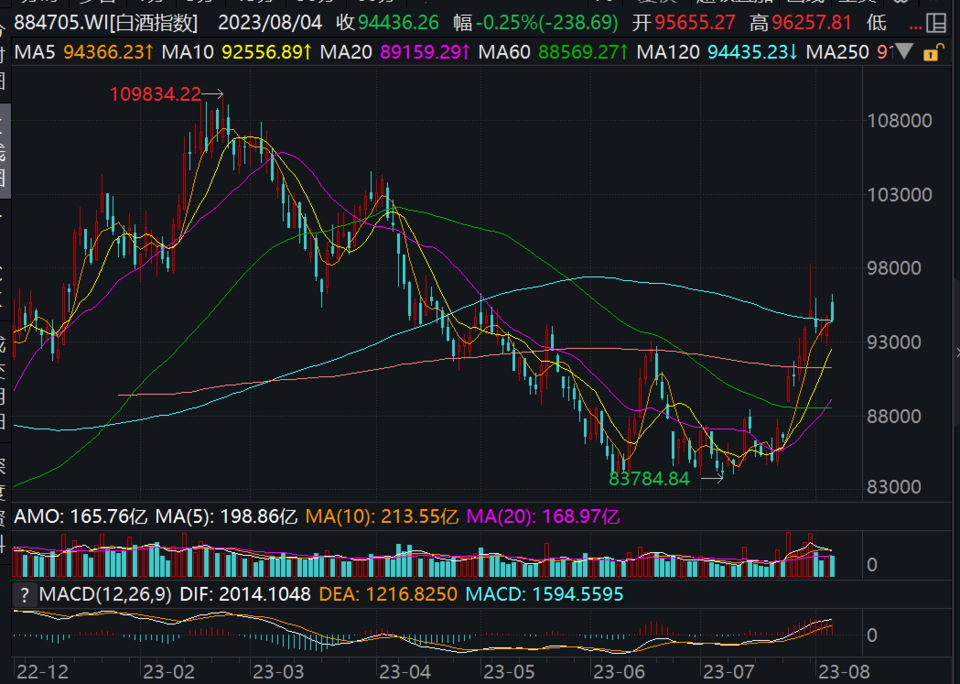The height and width of the screenshot is (684, 960).
Task: Click the 109834.22 high price marker
Action: point(155,95)
